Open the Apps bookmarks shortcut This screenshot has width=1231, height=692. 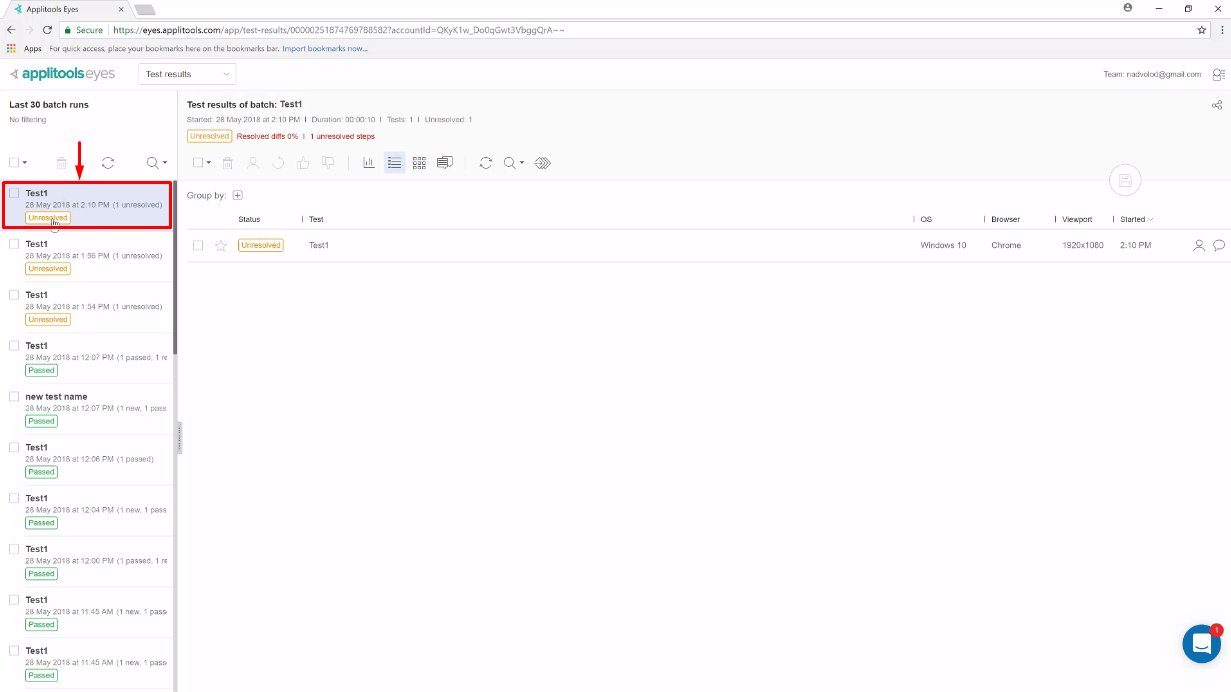coord(25,48)
